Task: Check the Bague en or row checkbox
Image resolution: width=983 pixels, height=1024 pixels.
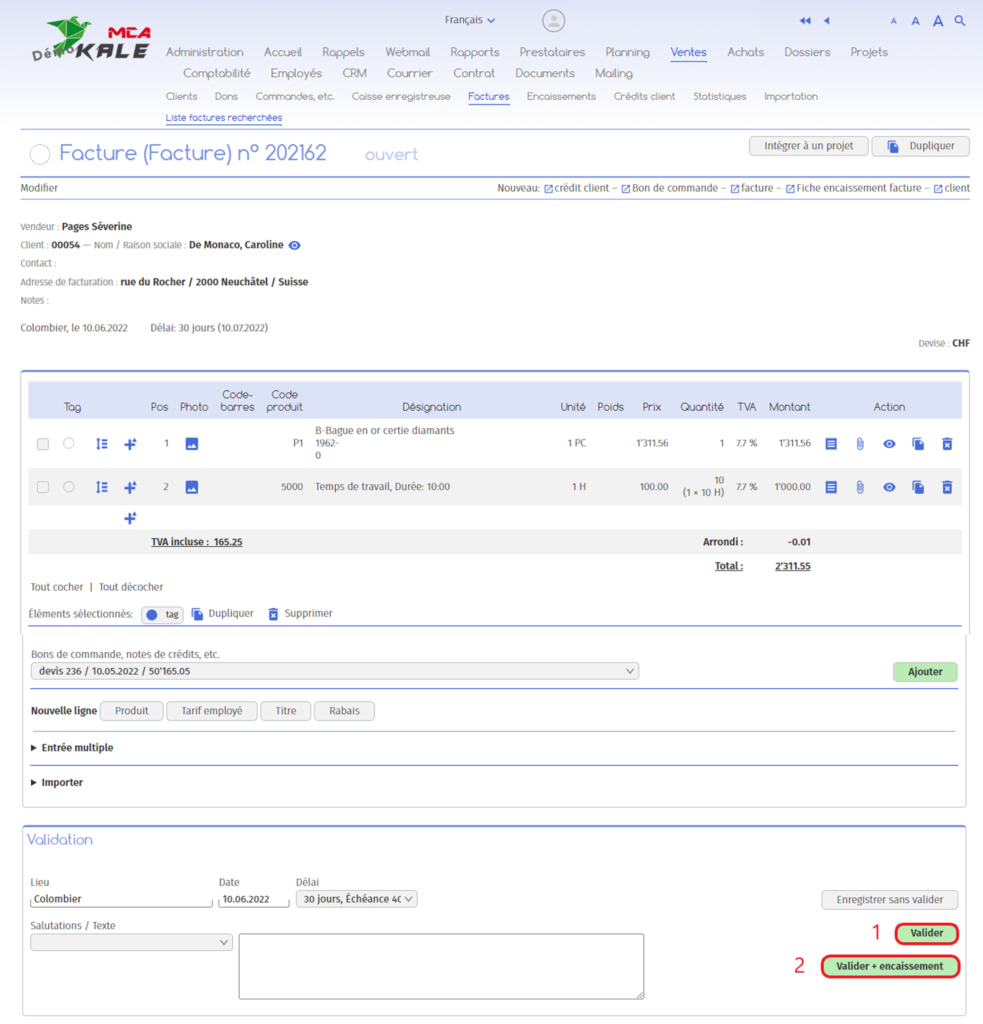Action: point(43,444)
